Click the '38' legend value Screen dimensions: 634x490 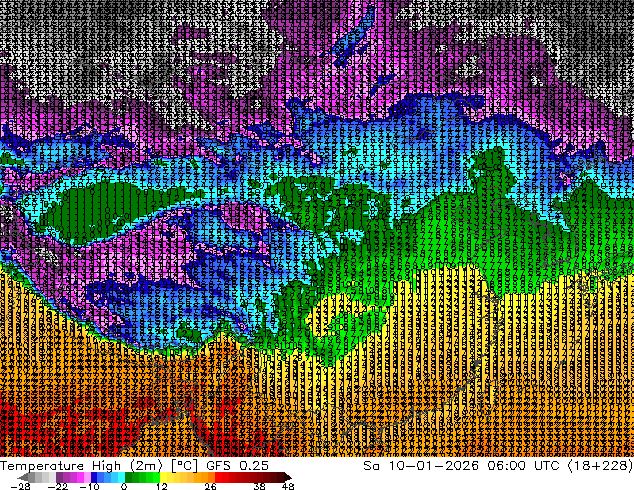[x=260, y=486]
